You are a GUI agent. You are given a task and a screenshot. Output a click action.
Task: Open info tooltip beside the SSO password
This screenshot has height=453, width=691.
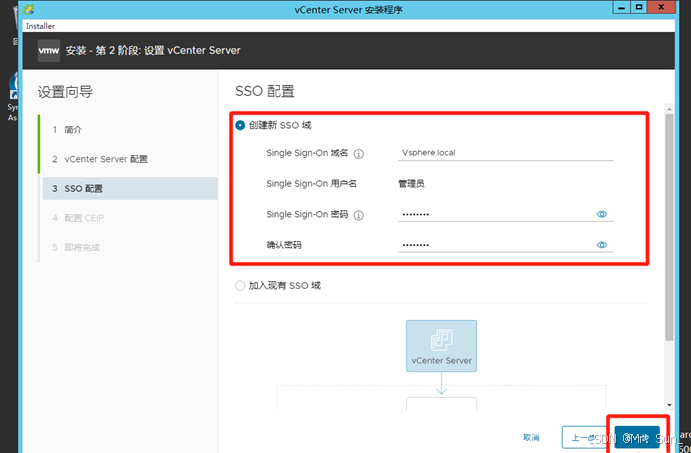point(359,215)
